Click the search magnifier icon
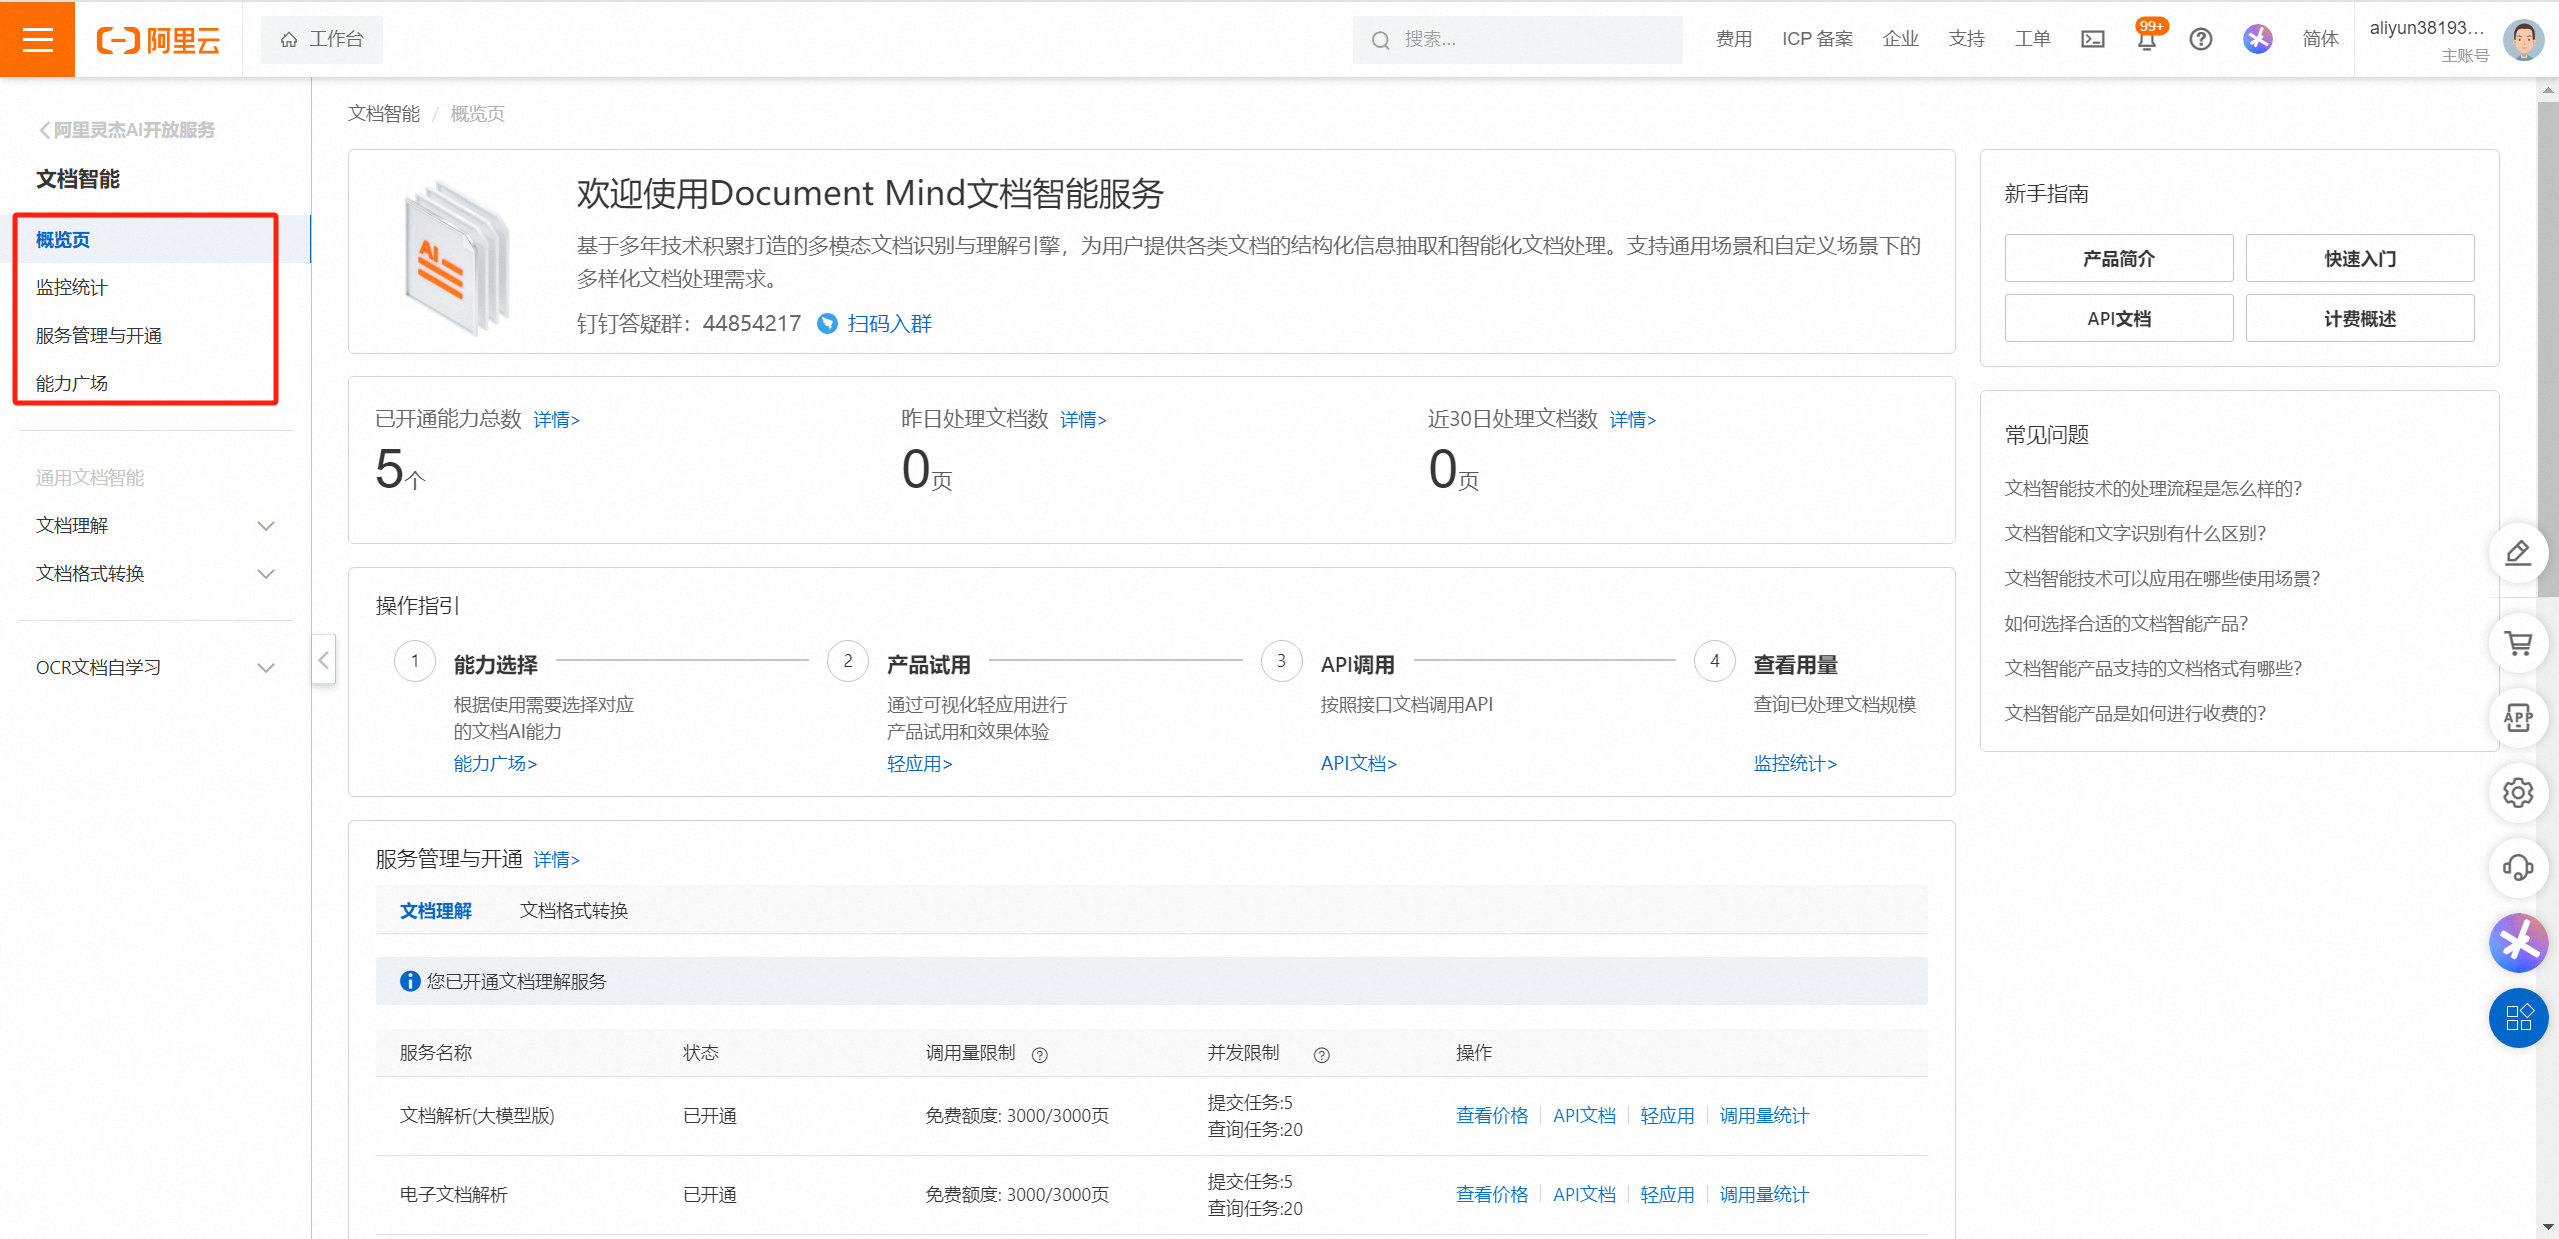 point(1380,40)
